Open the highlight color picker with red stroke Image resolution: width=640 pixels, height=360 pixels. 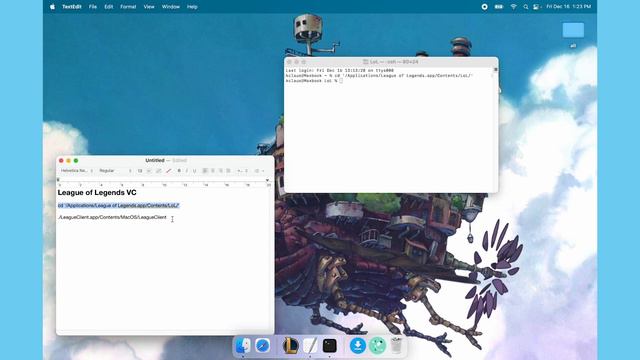pyautogui.click(x=168, y=171)
